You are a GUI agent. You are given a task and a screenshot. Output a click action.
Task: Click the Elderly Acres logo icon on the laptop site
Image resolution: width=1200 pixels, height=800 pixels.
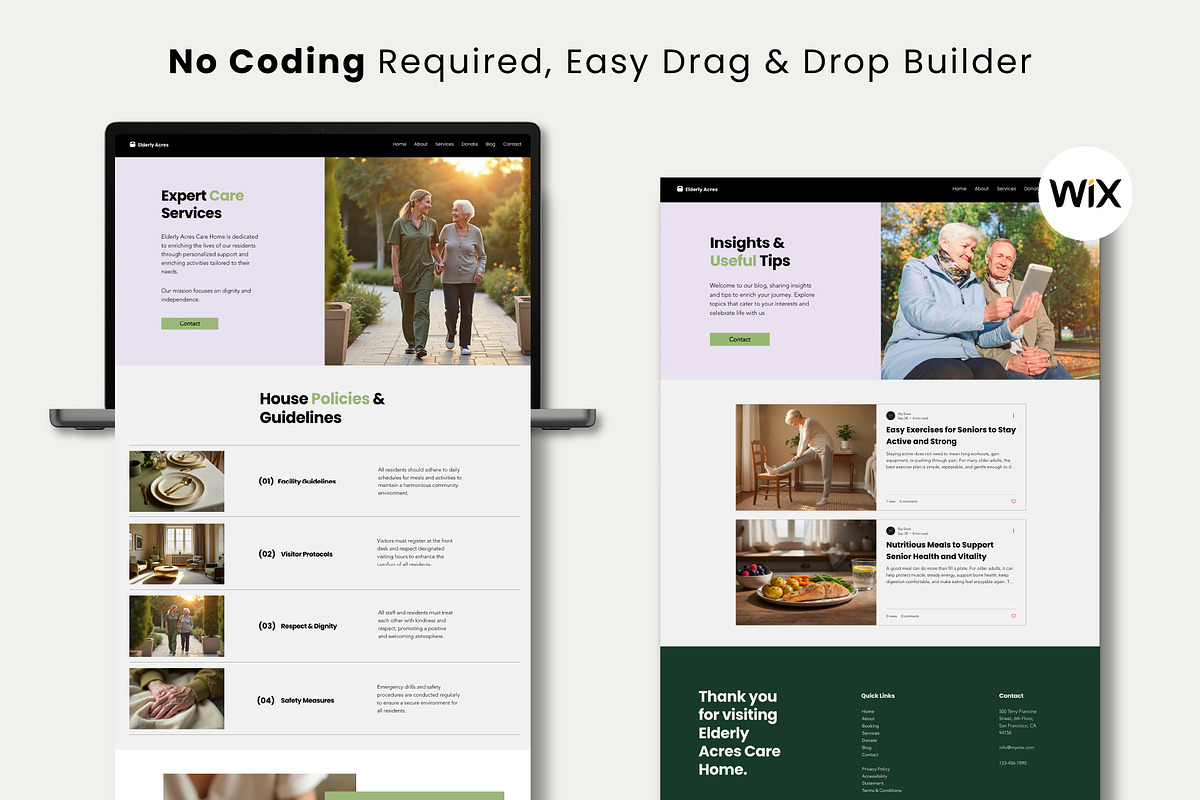pos(133,145)
